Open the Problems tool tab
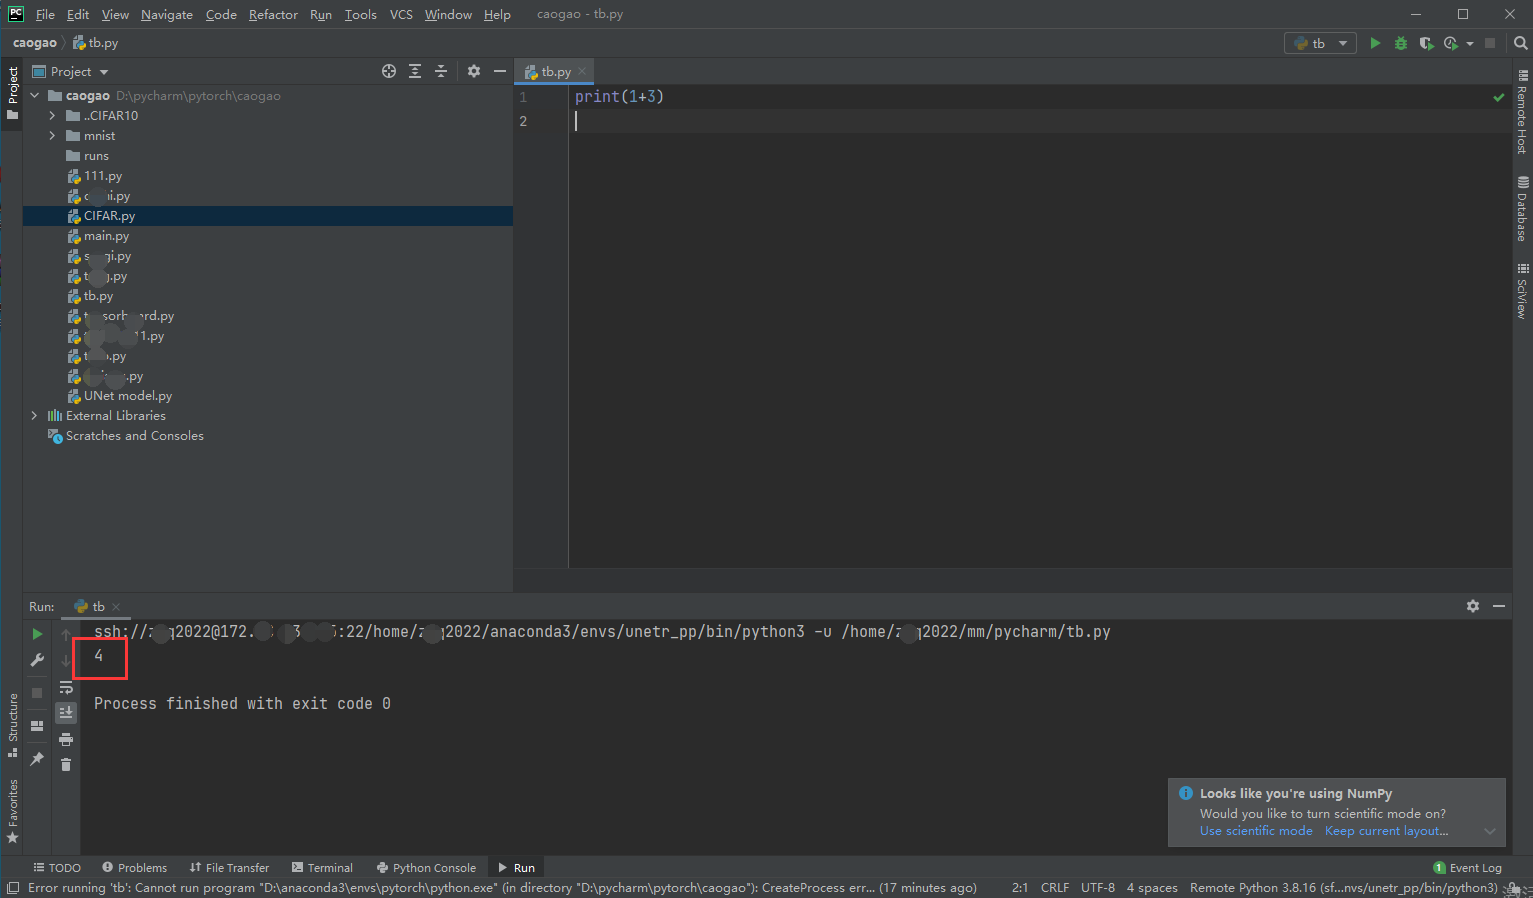The height and width of the screenshot is (898, 1533). [x=135, y=868]
